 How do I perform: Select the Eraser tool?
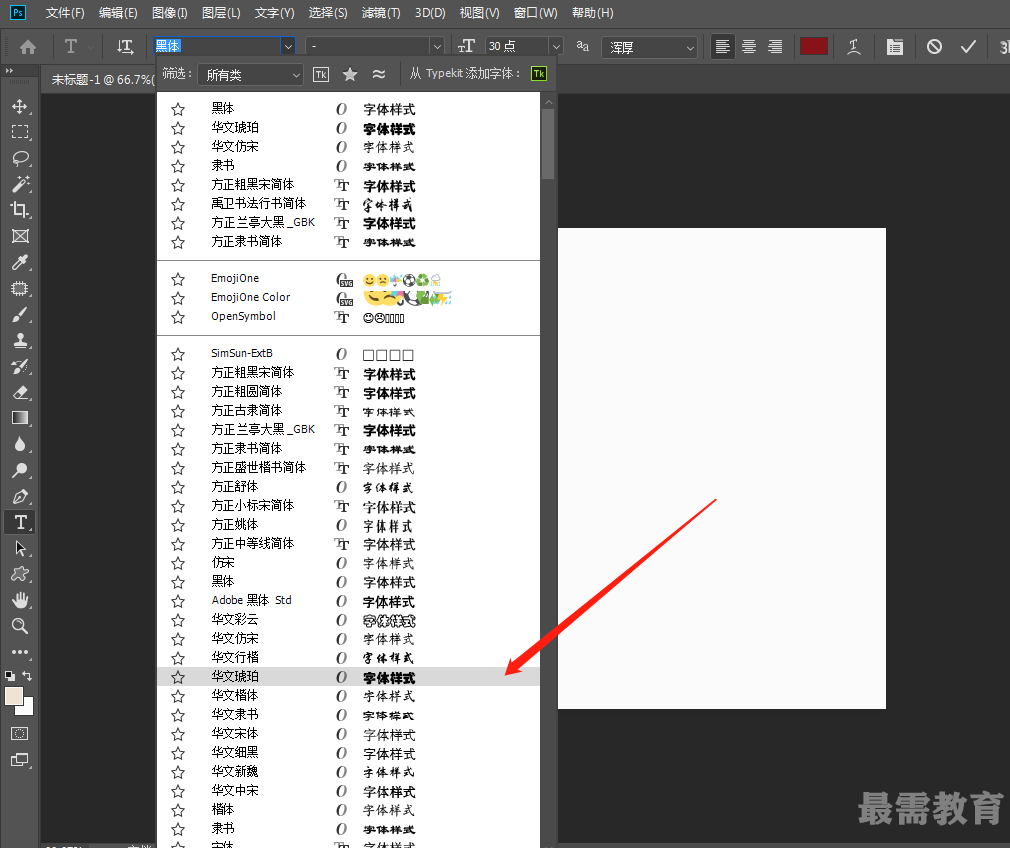[20, 392]
